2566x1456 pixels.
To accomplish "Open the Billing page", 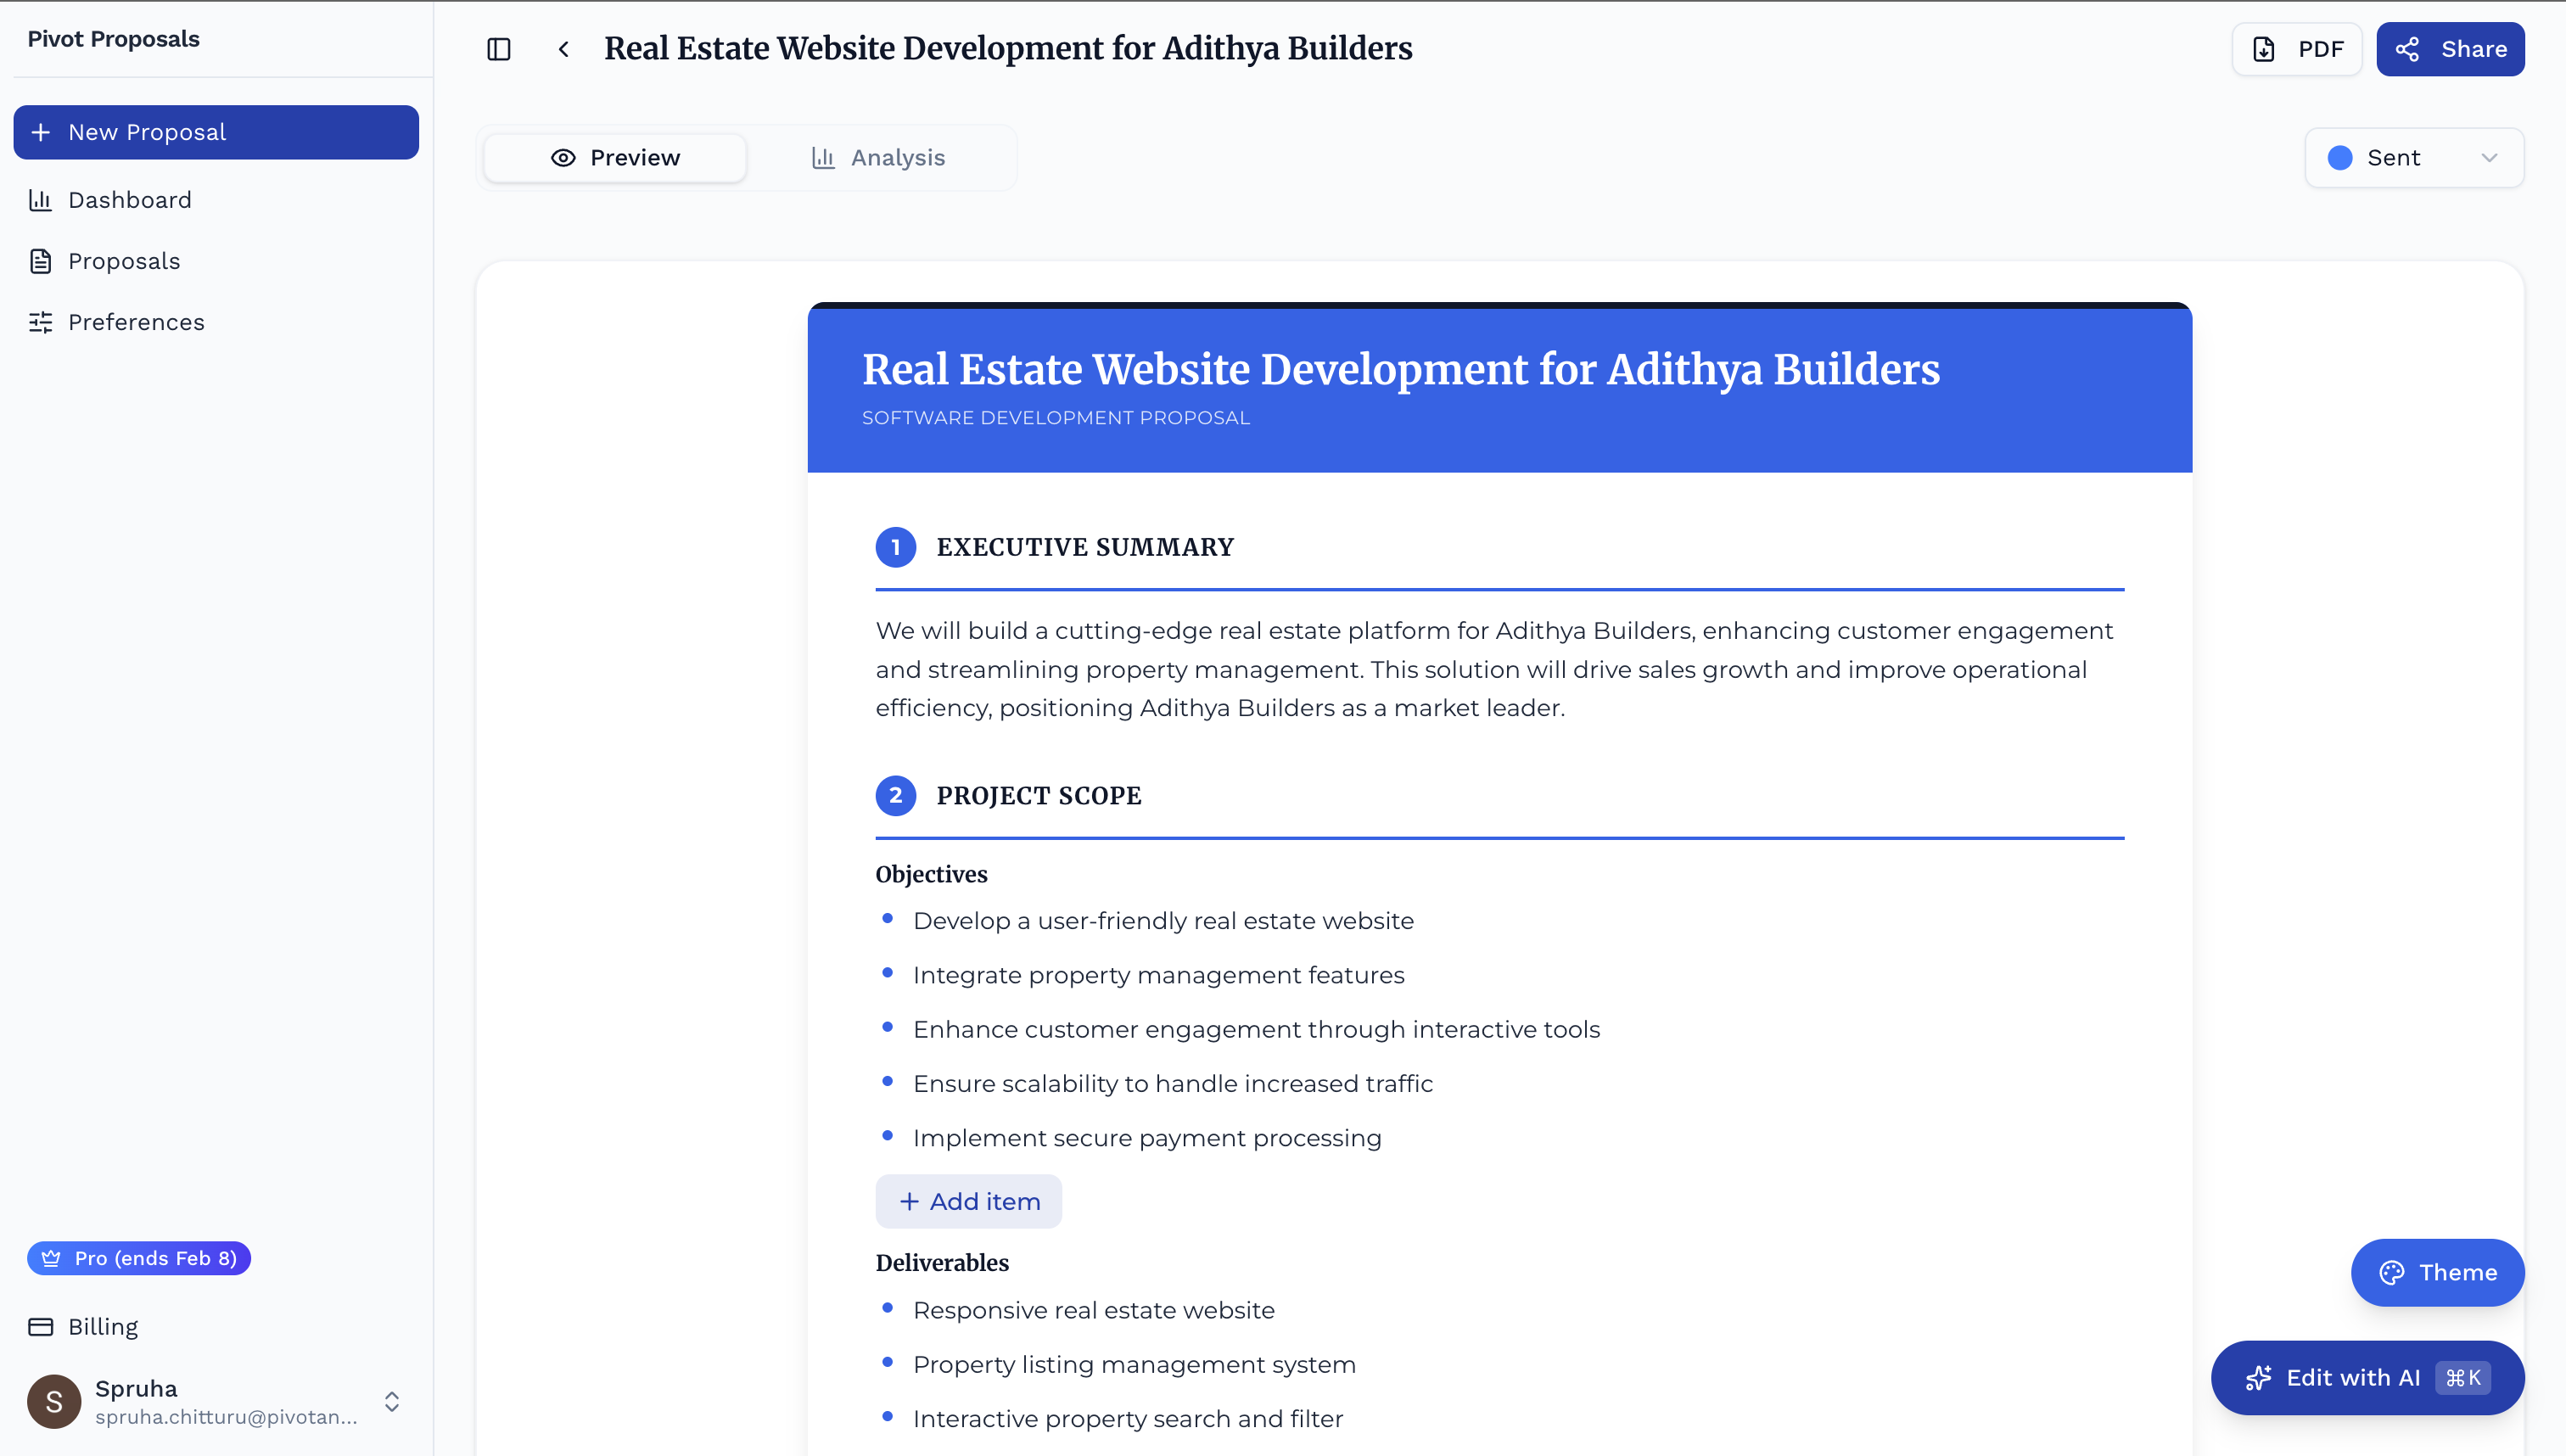I will 102,1327.
